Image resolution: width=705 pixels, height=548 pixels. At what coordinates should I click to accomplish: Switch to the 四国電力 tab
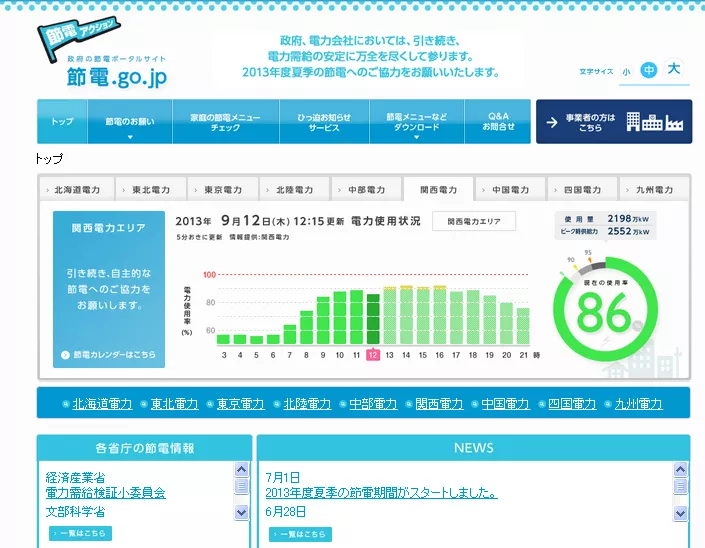583,190
